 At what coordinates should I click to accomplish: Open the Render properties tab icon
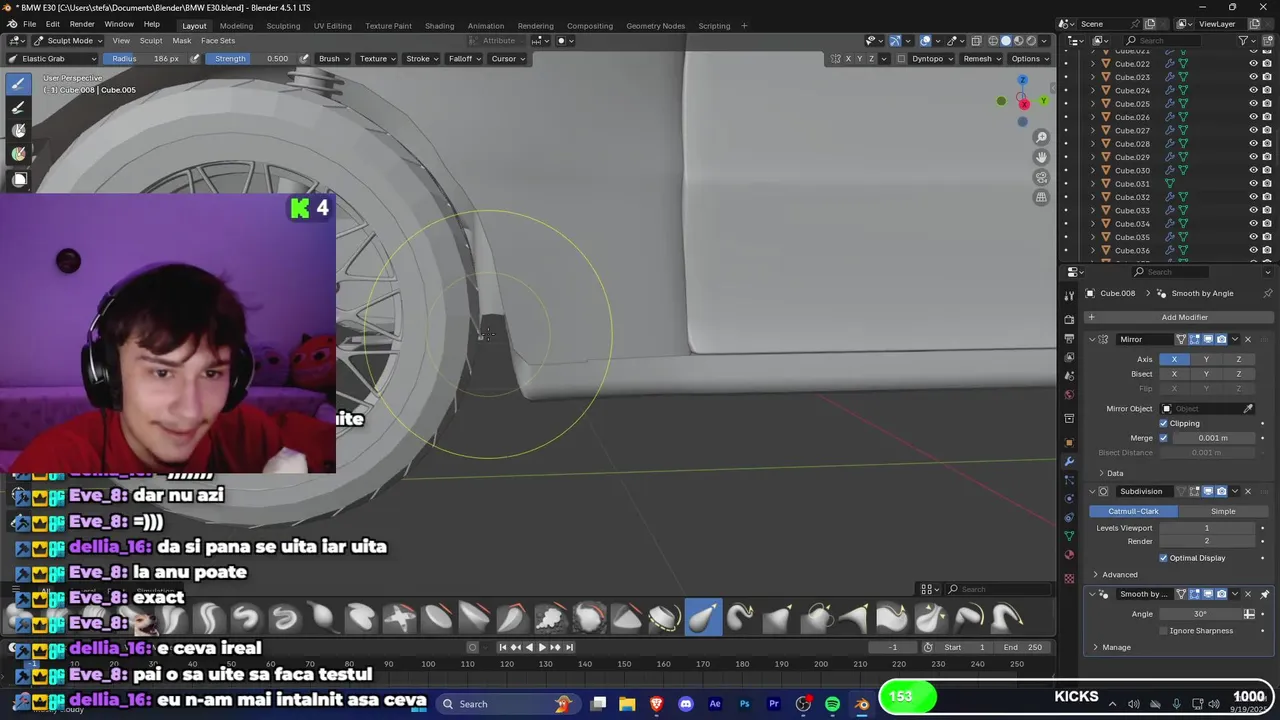[1069, 319]
